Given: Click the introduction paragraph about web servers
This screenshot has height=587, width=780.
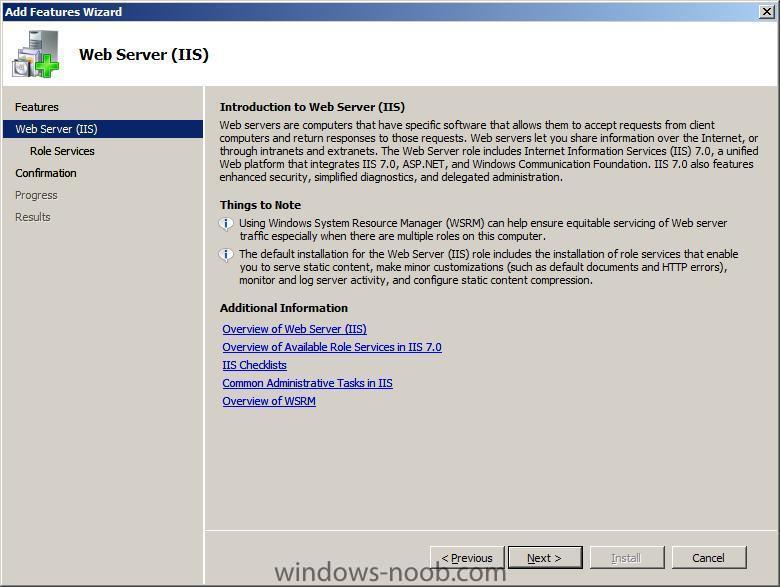Looking at the screenshot, I should (489, 151).
